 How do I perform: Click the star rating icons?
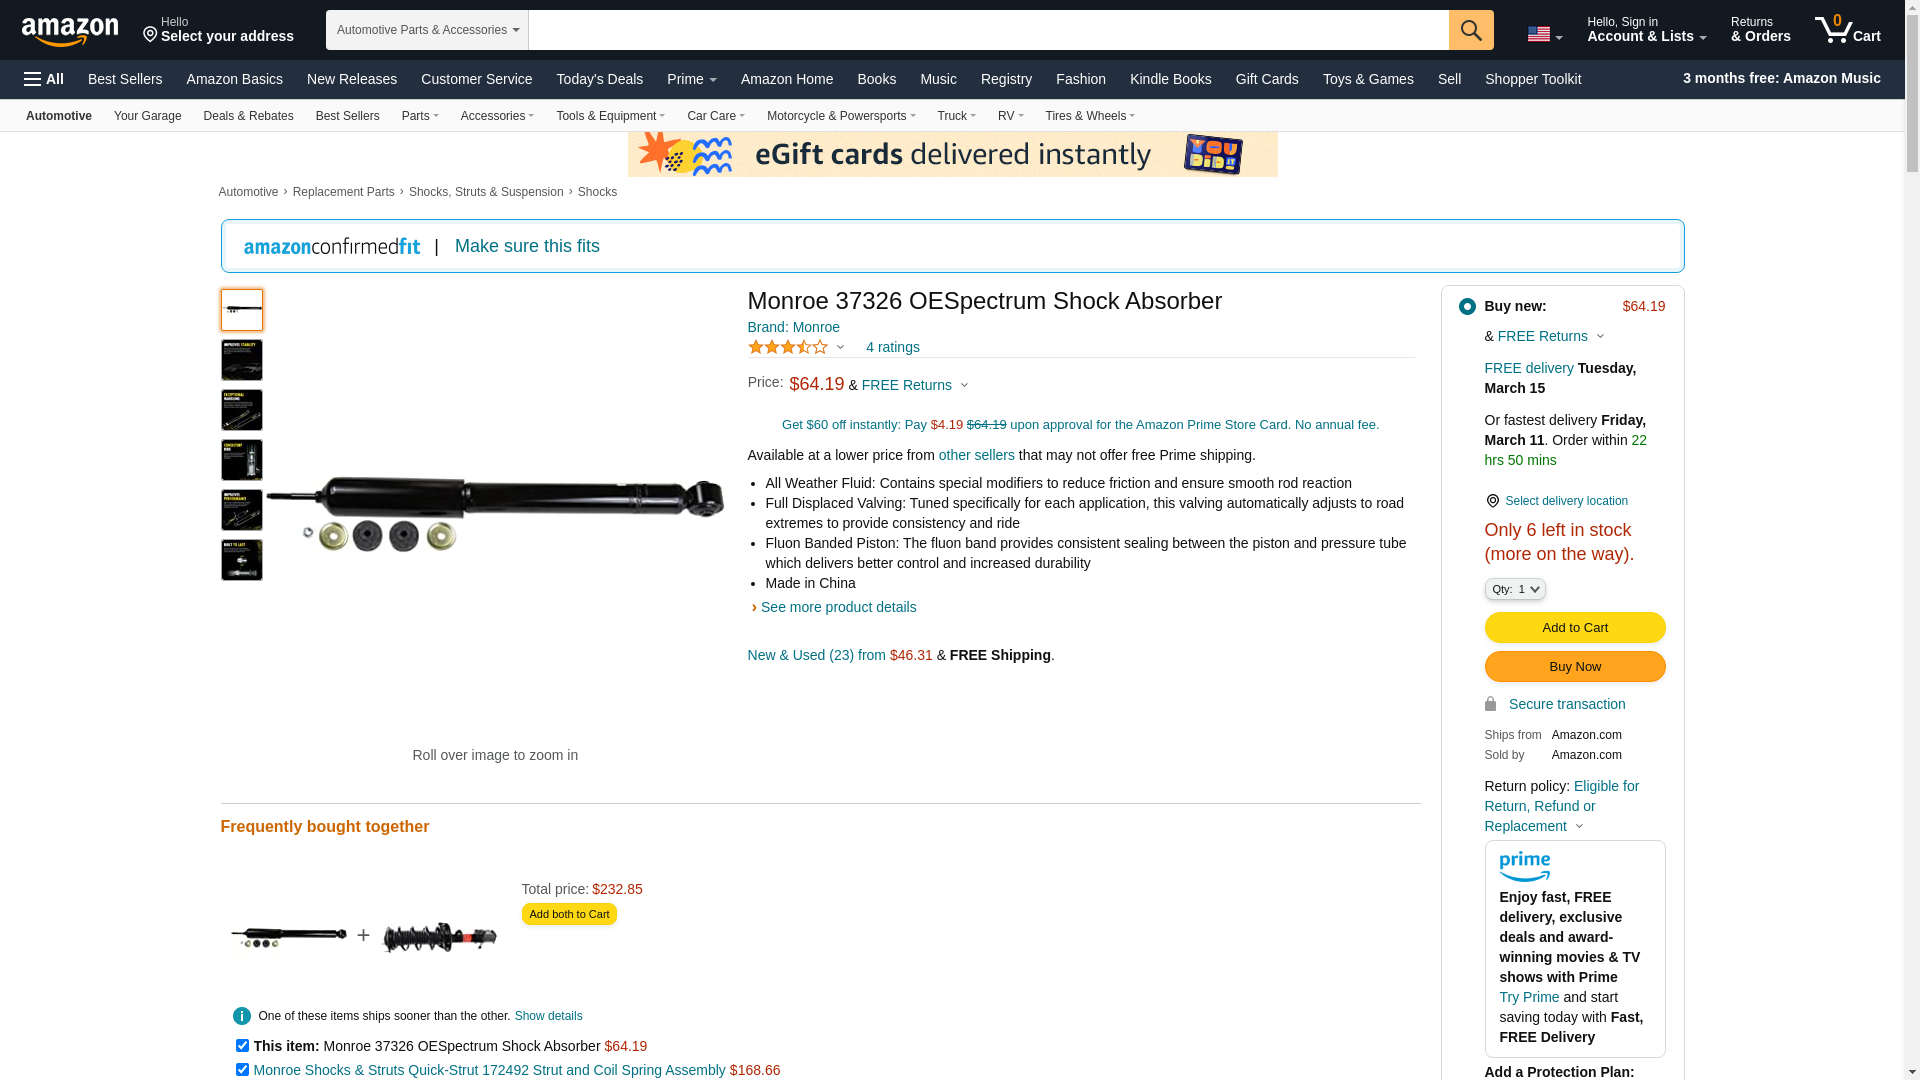[788, 347]
